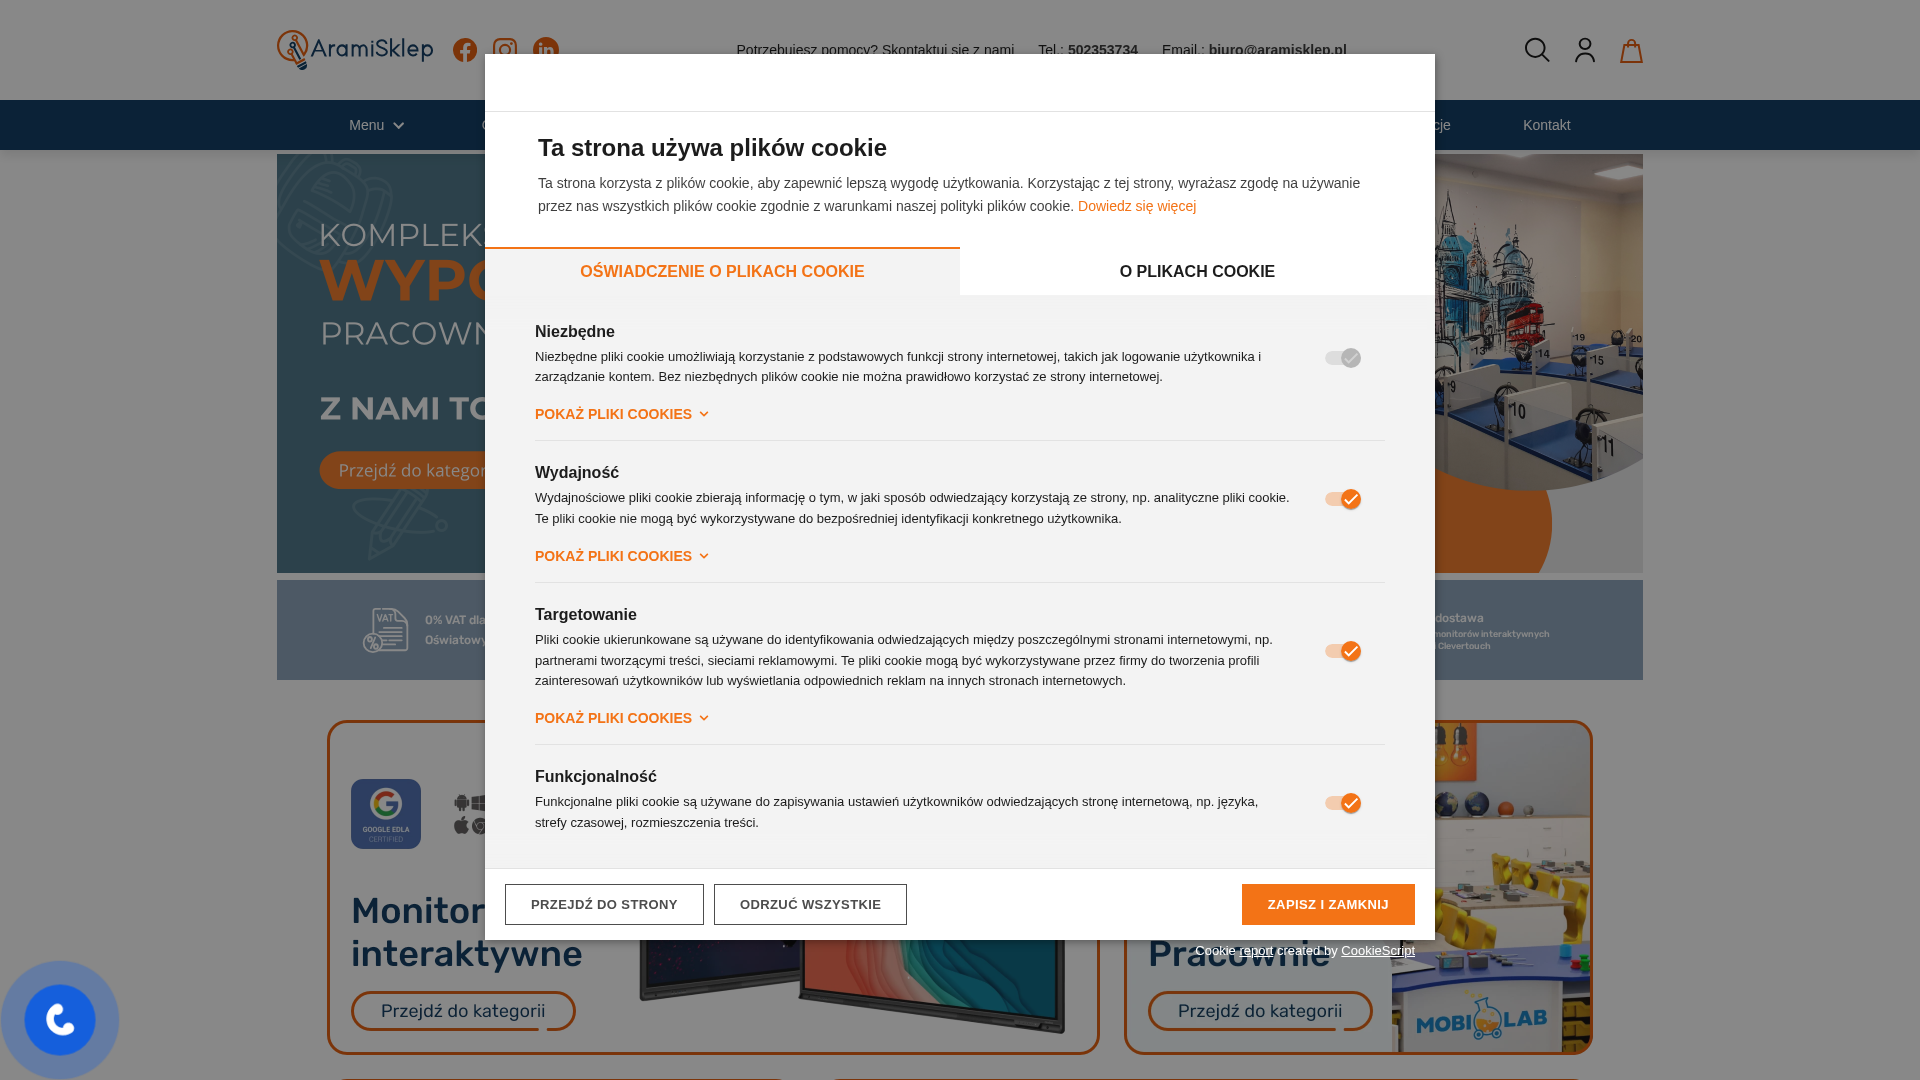Click the Przejdź do strony button

(604, 904)
